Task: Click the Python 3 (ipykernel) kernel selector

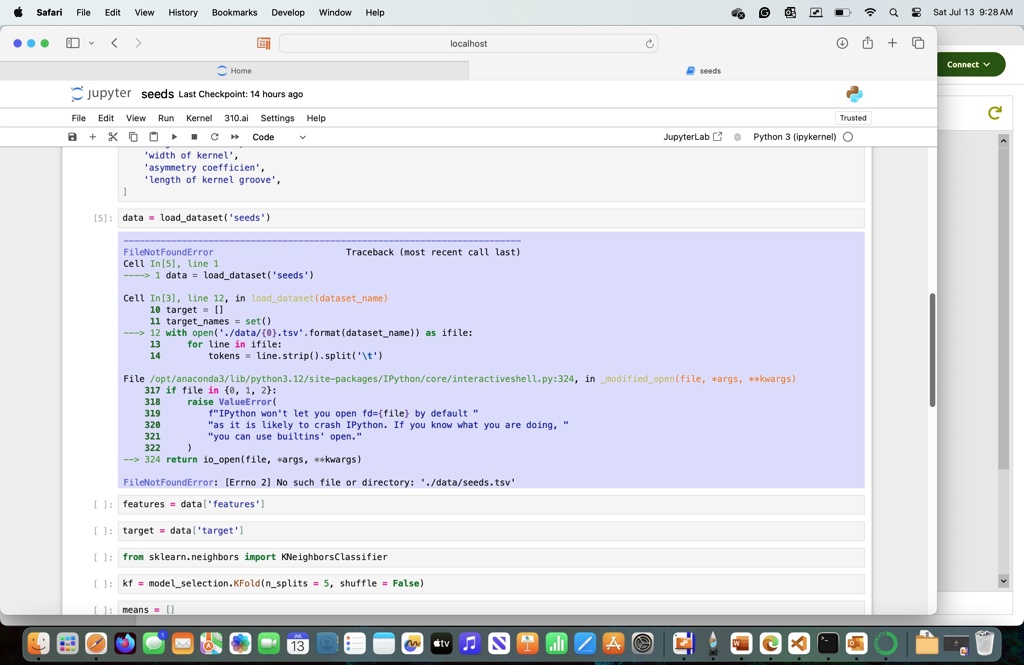Action: click(x=794, y=137)
